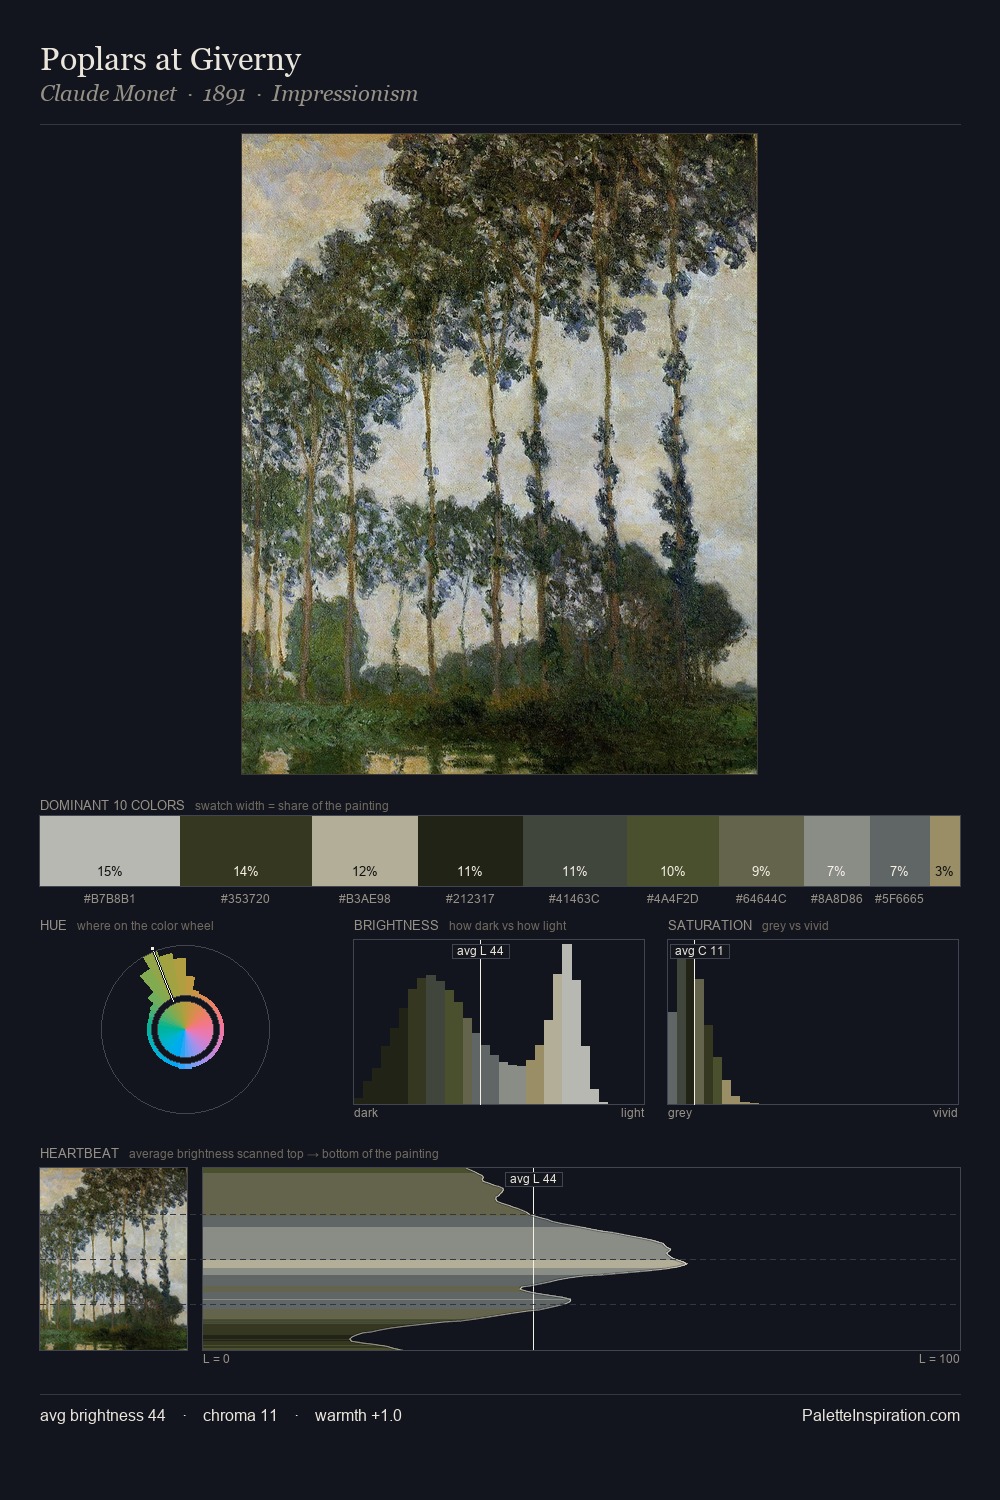
Task: Select the swatch above #41463C
Action: [575, 851]
